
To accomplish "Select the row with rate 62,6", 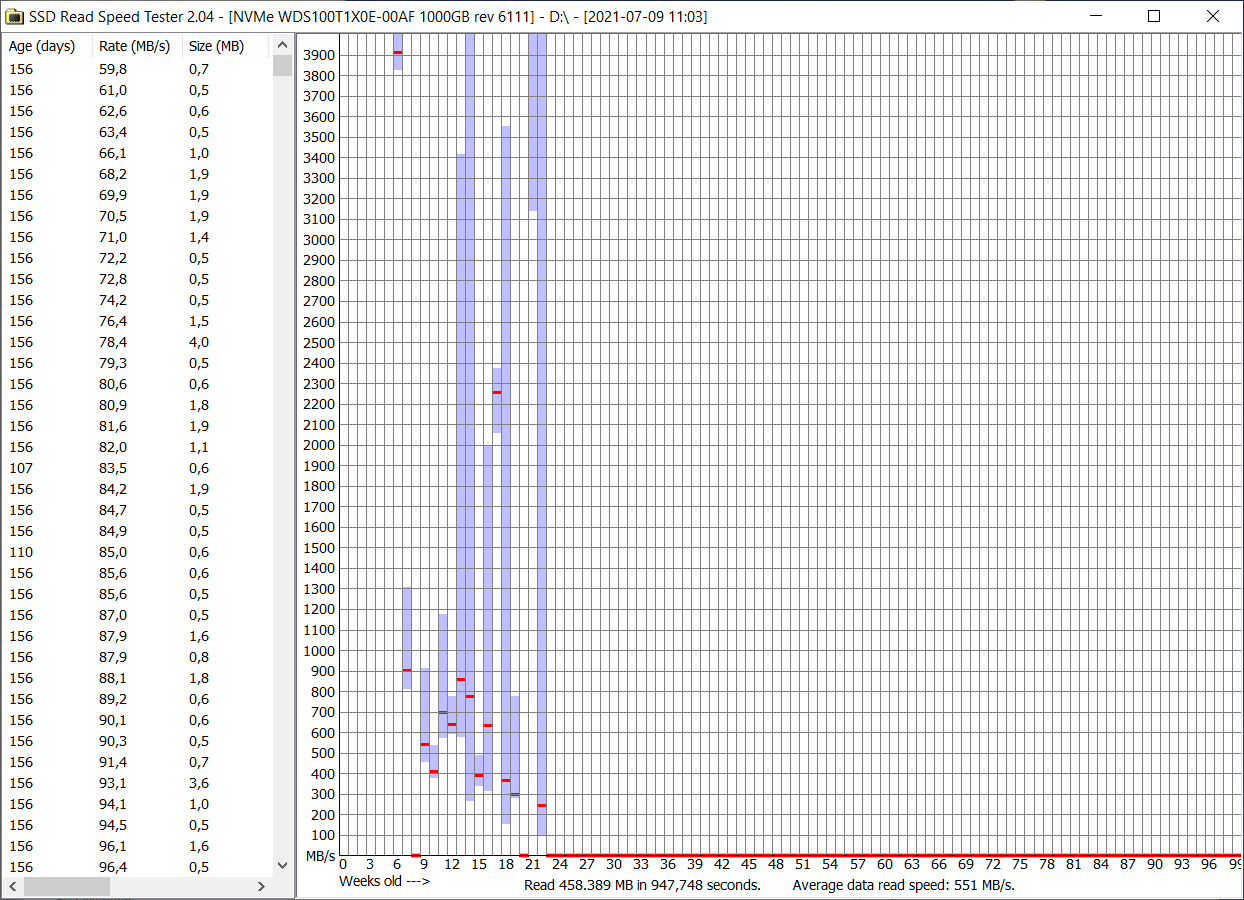I will (x=137, y=111).
